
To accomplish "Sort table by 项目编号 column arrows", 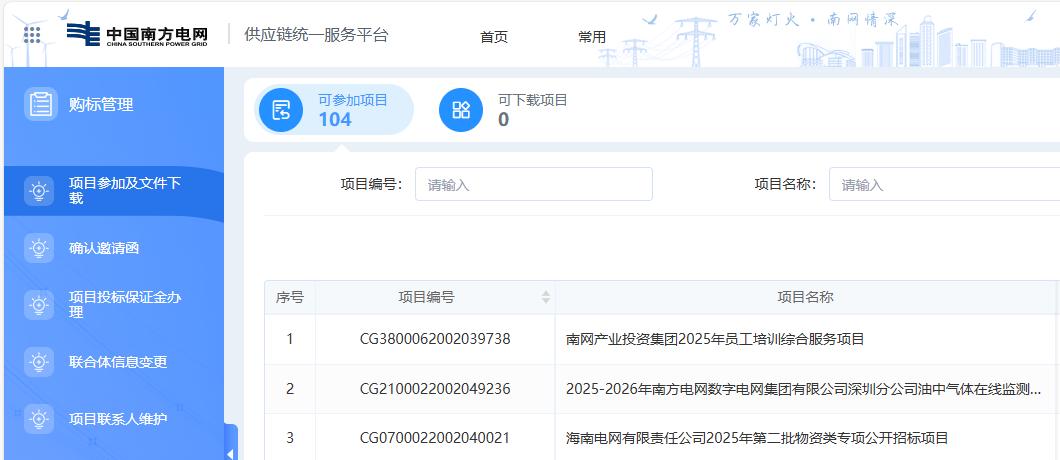I will [546, 297].
